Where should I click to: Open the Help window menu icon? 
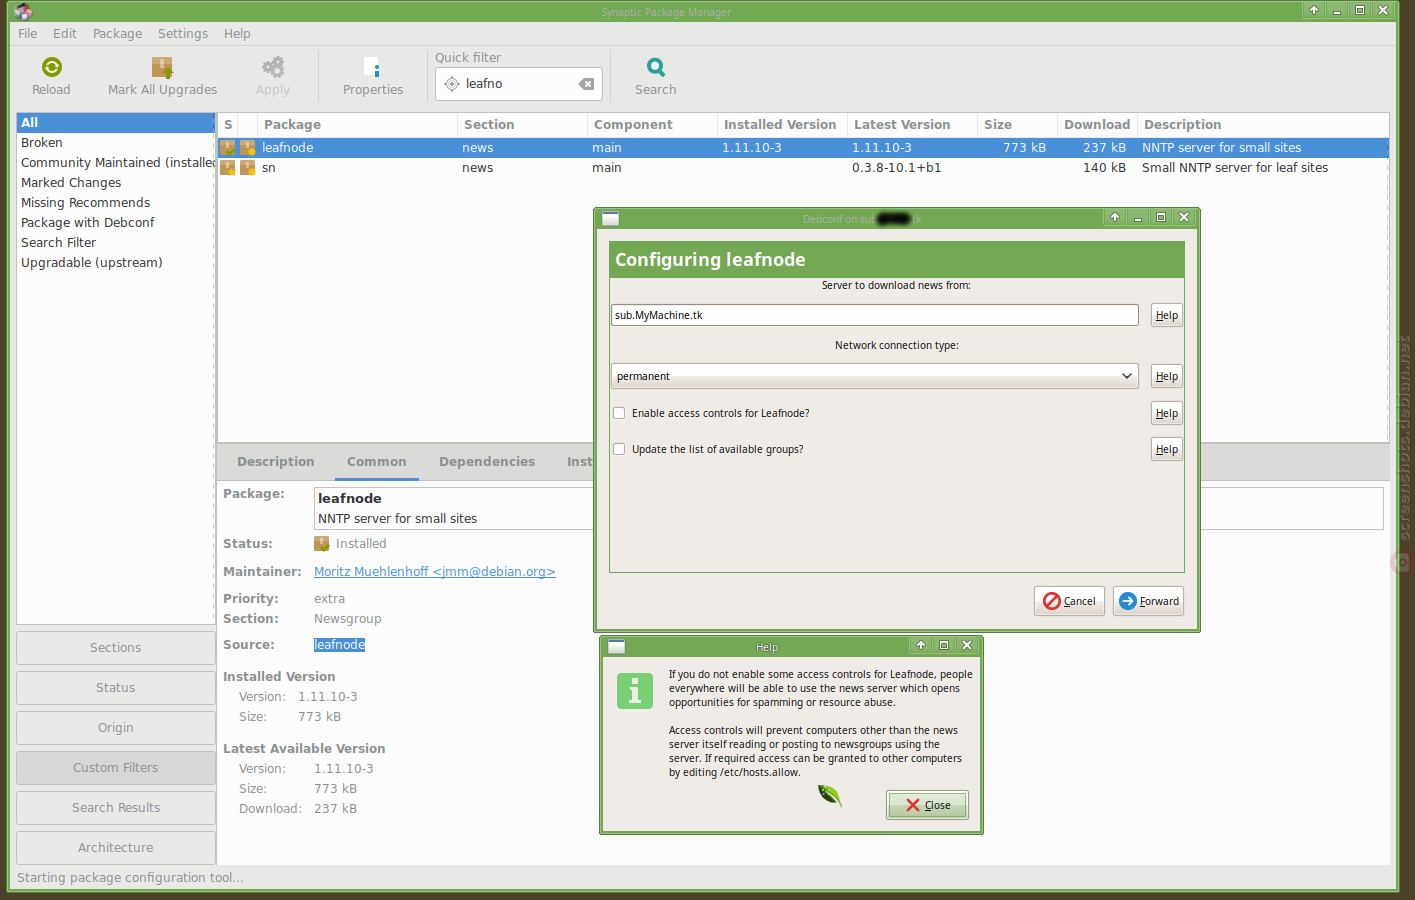(617, 647)
